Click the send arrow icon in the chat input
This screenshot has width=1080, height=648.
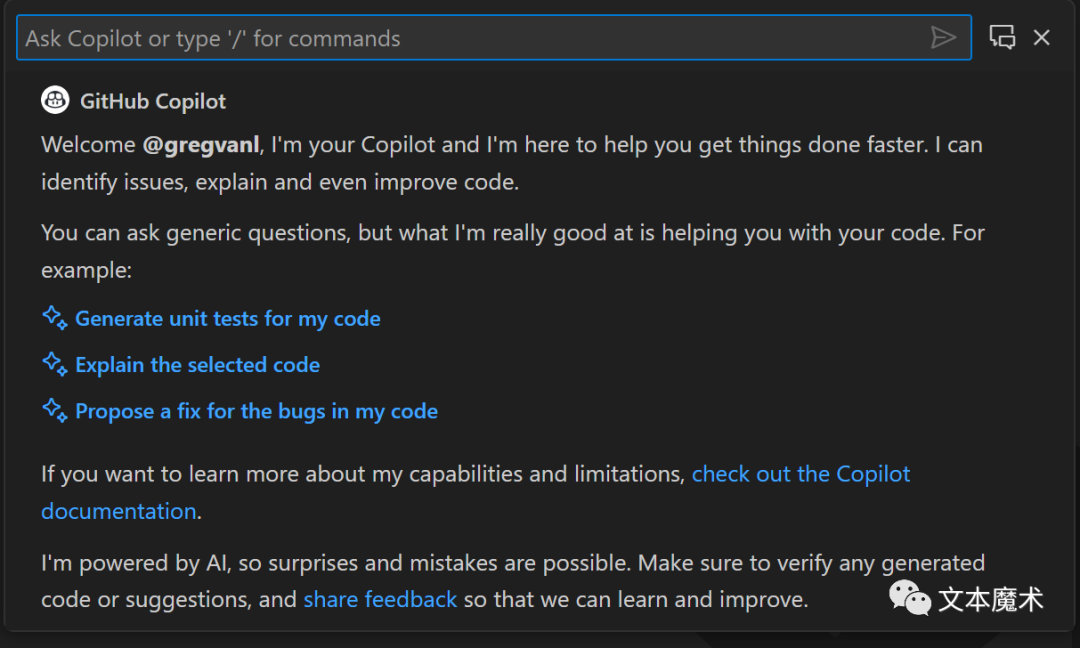pos(942,37)
